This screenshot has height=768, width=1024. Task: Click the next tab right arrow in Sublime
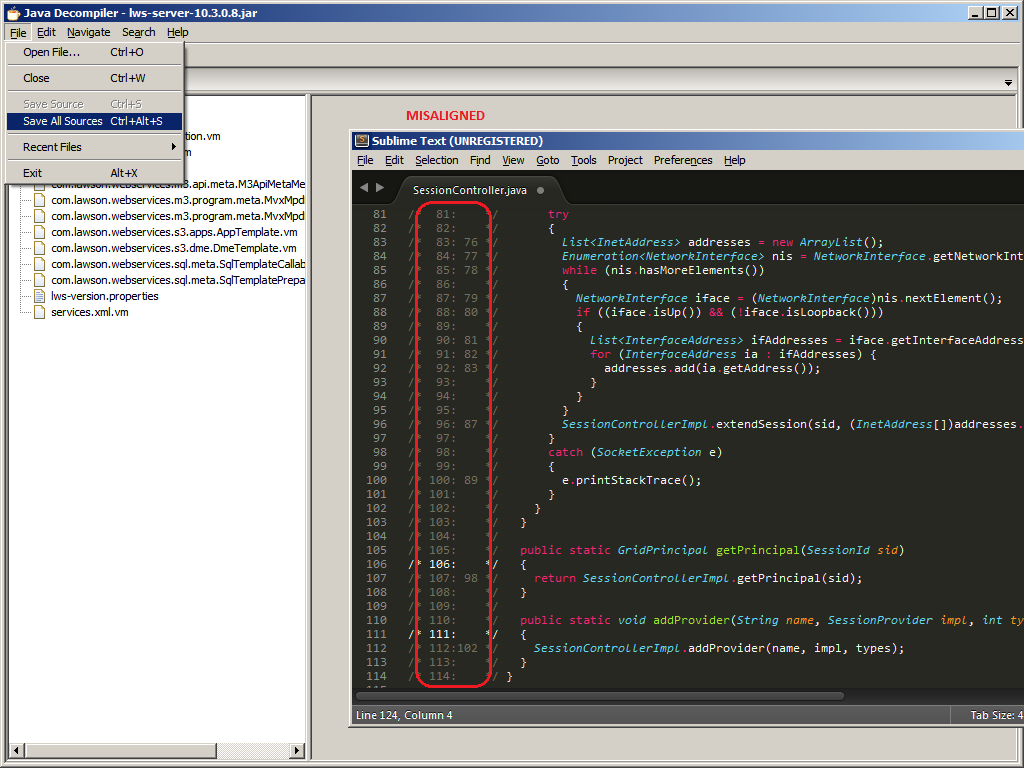click(380, 187)
